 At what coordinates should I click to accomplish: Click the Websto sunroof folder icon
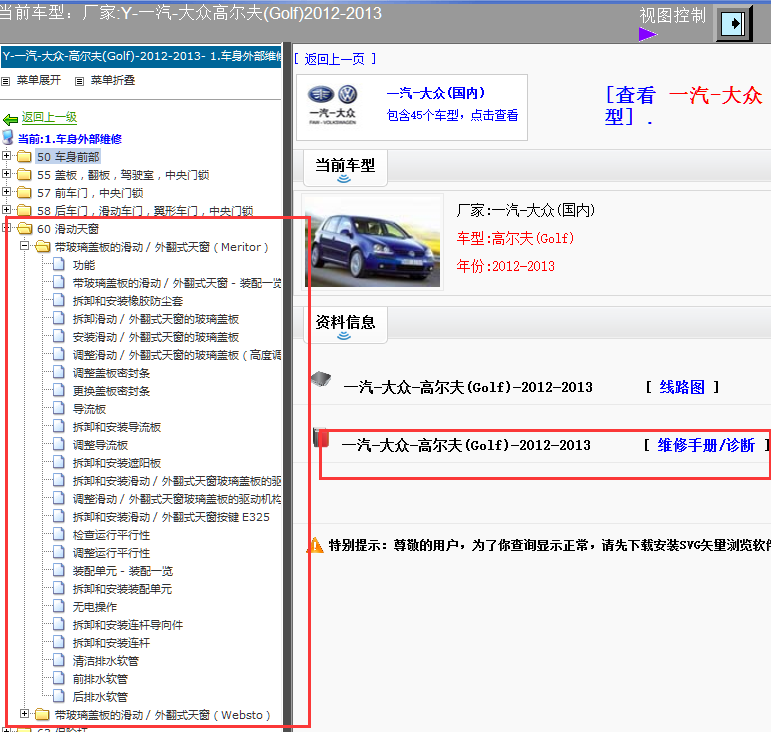[42, 714]
